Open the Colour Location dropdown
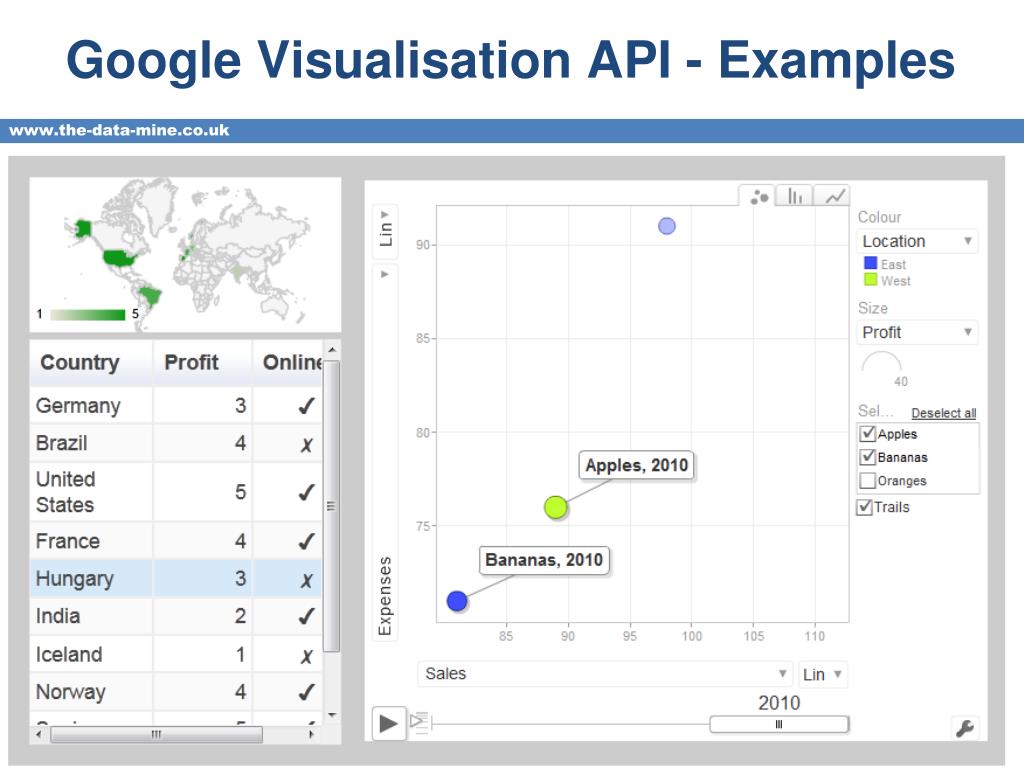This screenshot has height=768, width=1024. [917, 241]
